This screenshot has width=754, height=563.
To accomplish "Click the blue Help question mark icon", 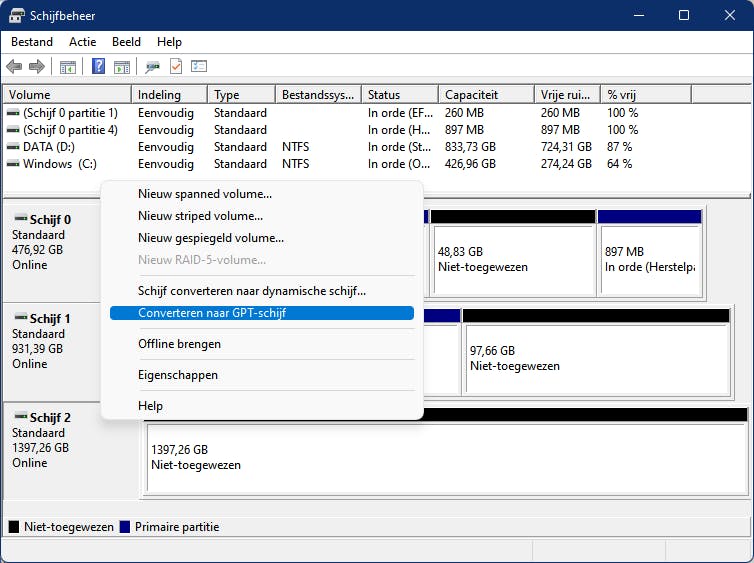I will coord(99,67).
